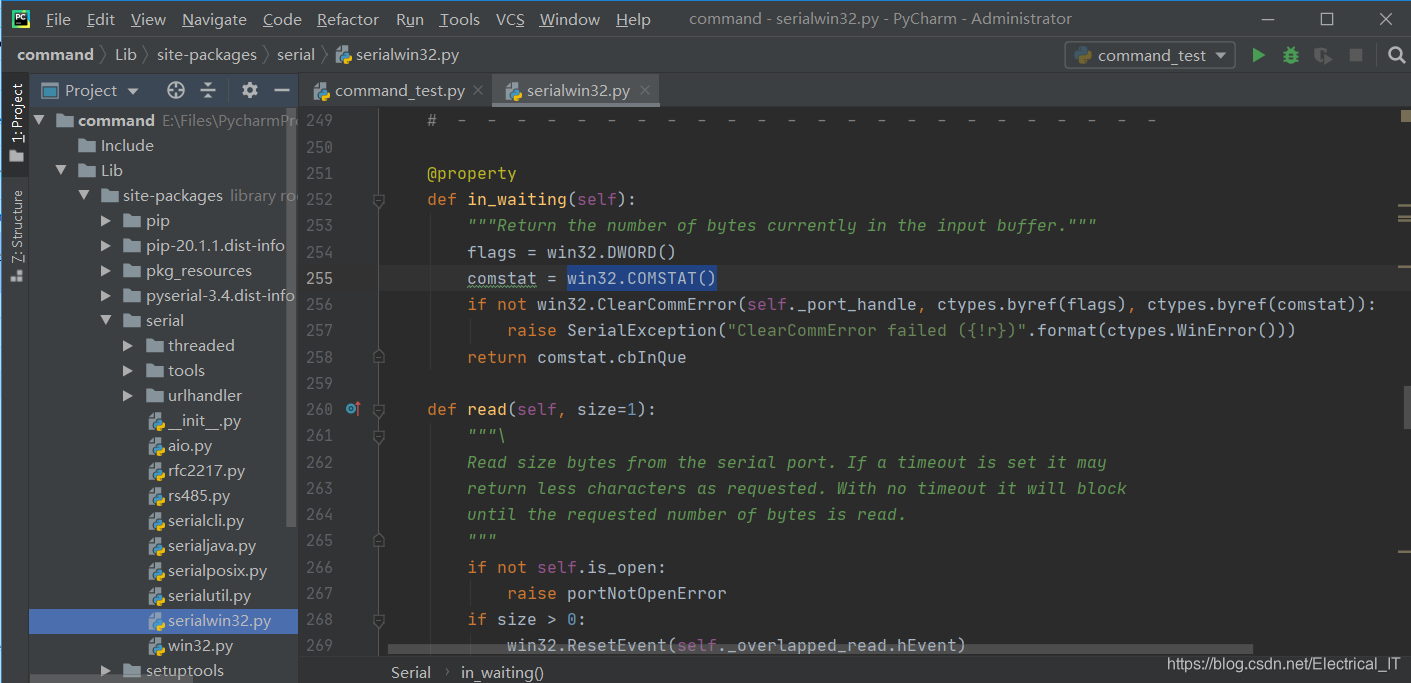This screenshot has width=1411, height=683.
Task: Click the editor horizontal scrollbar
Action: pyautogui.click(x=820, y=650)
